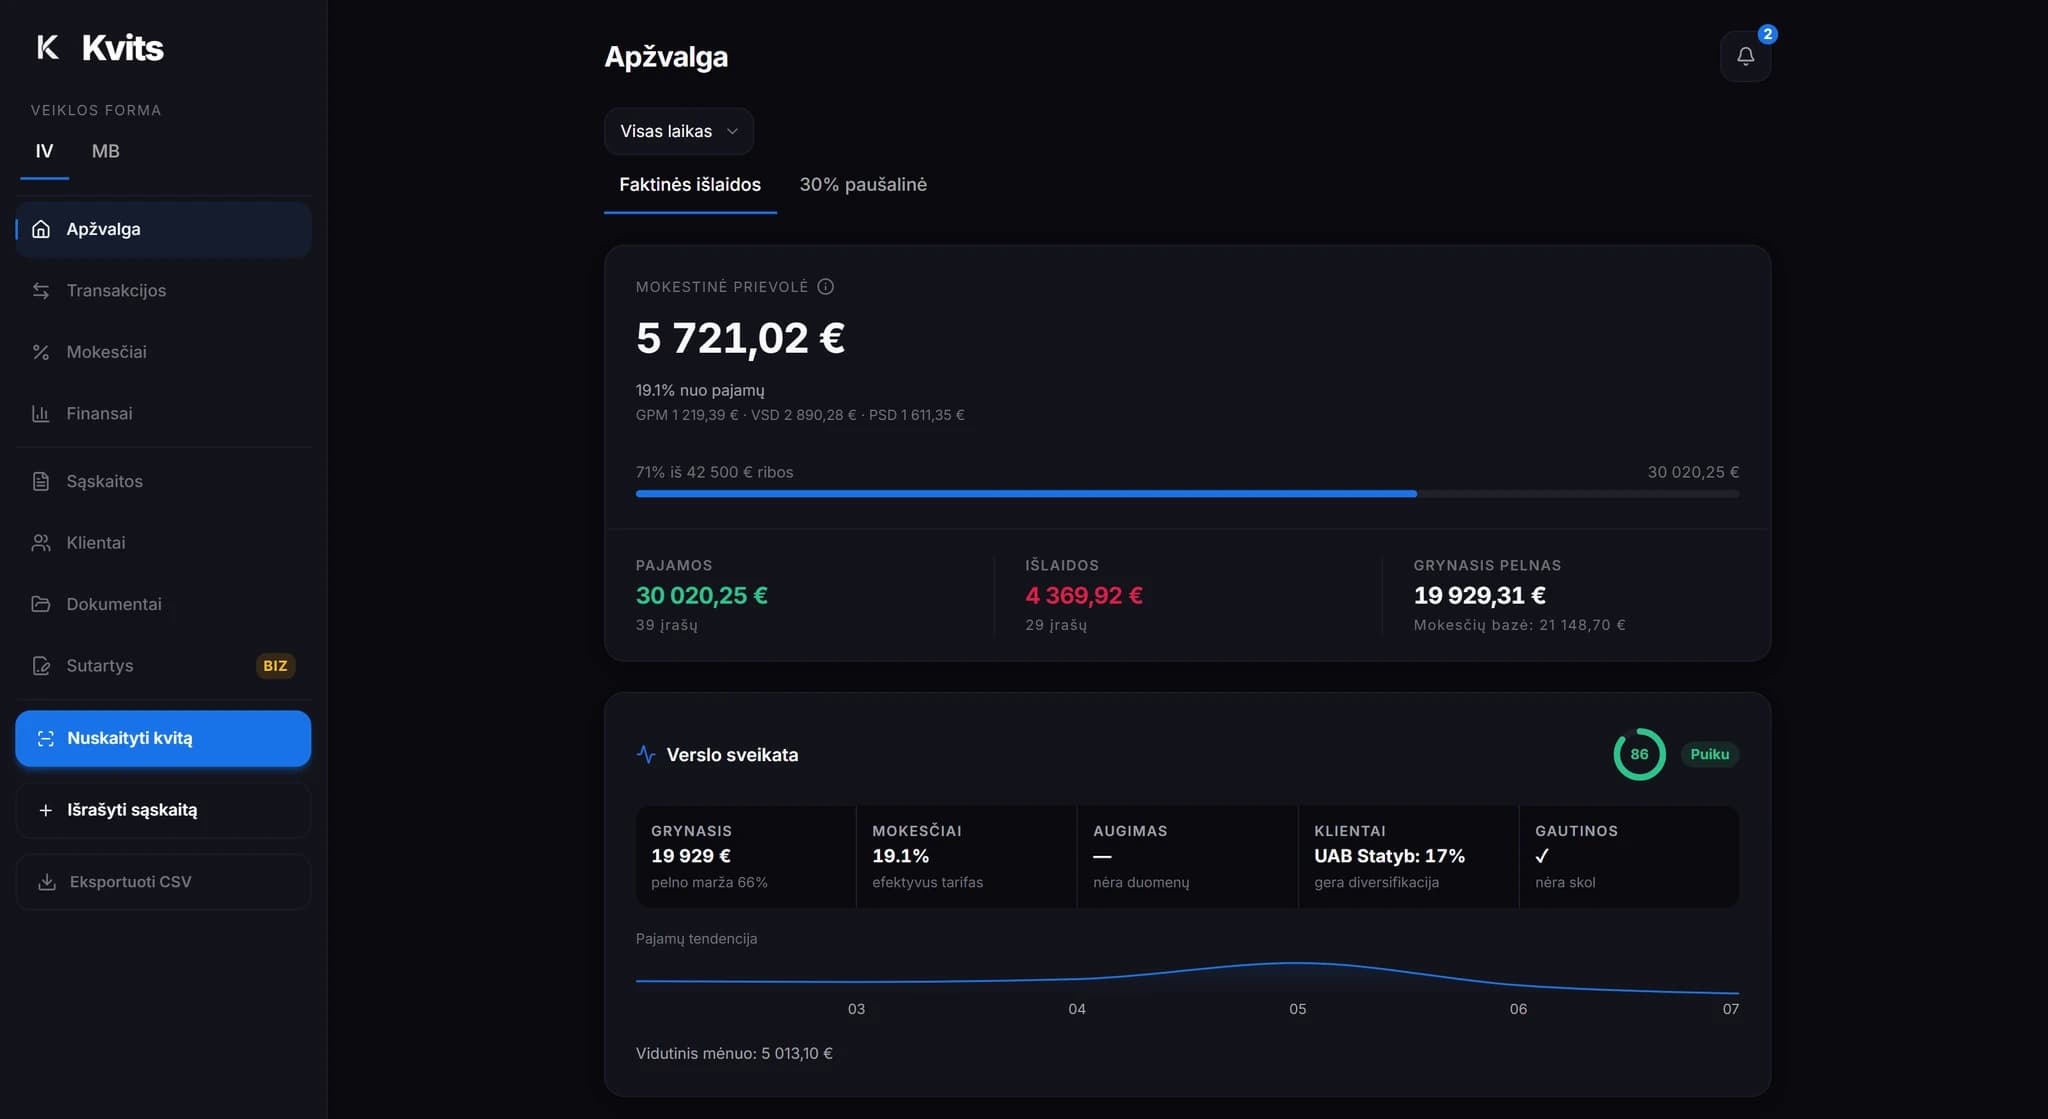
Task: Click the BIZ badge on Sutartys
Action: pos(275,666)
